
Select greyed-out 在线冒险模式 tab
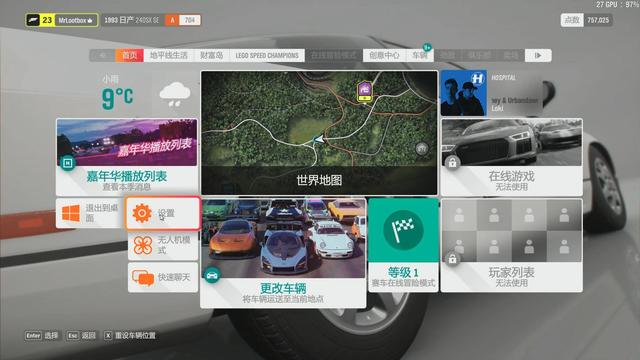click(x=333, y=56)
